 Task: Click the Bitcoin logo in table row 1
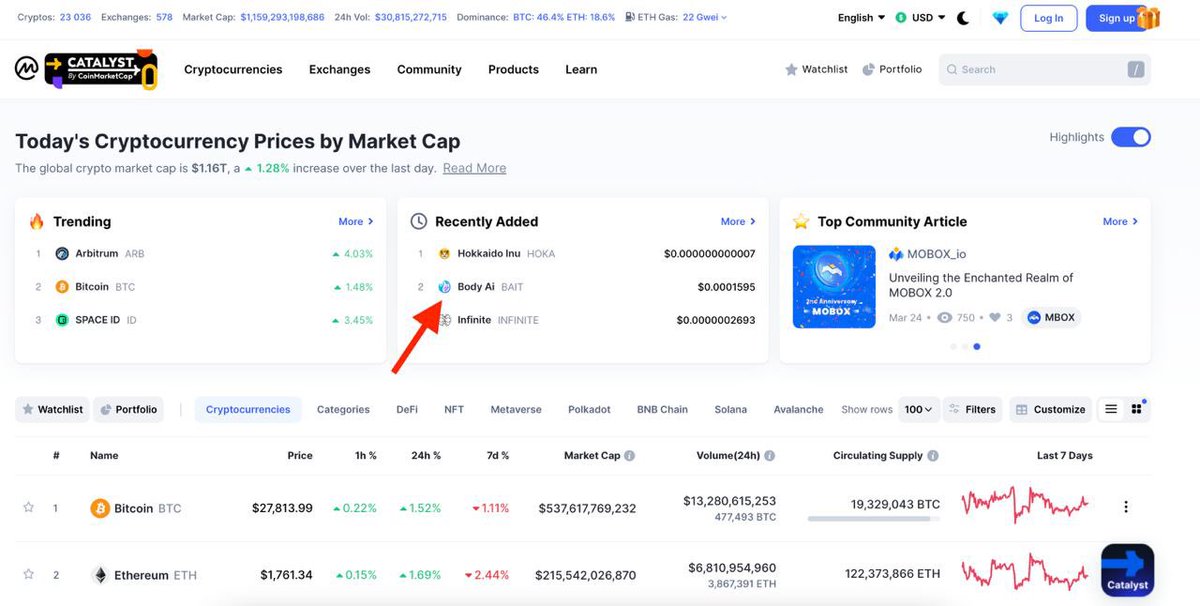click(100, 508)
